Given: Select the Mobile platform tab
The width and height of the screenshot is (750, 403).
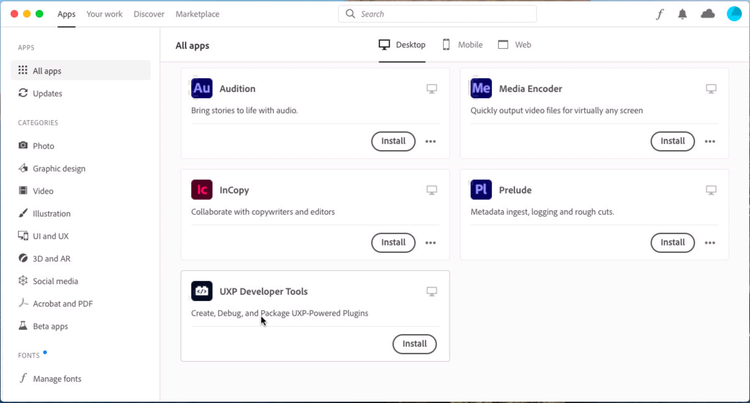Looking at the screenshot, I should 462,45.
